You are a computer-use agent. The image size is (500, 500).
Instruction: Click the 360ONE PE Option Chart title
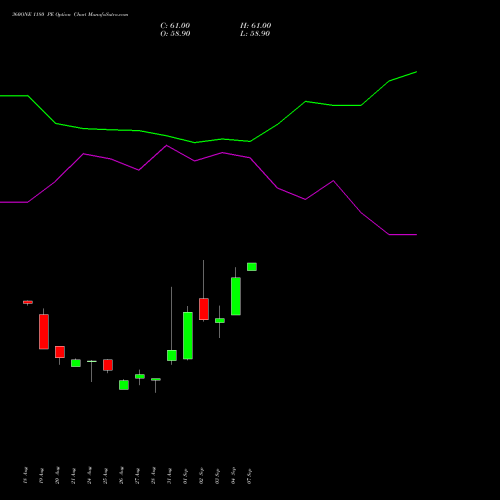[x=70, y=15]
